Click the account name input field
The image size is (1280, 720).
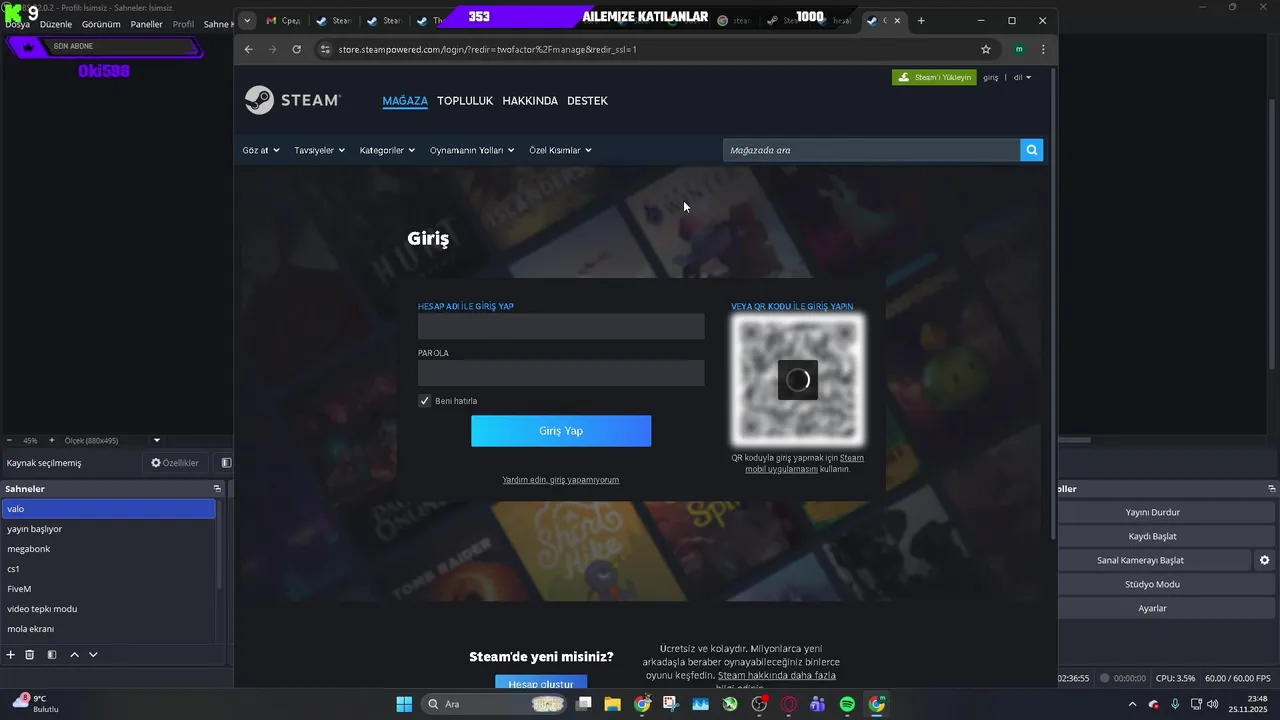[561, 326]
